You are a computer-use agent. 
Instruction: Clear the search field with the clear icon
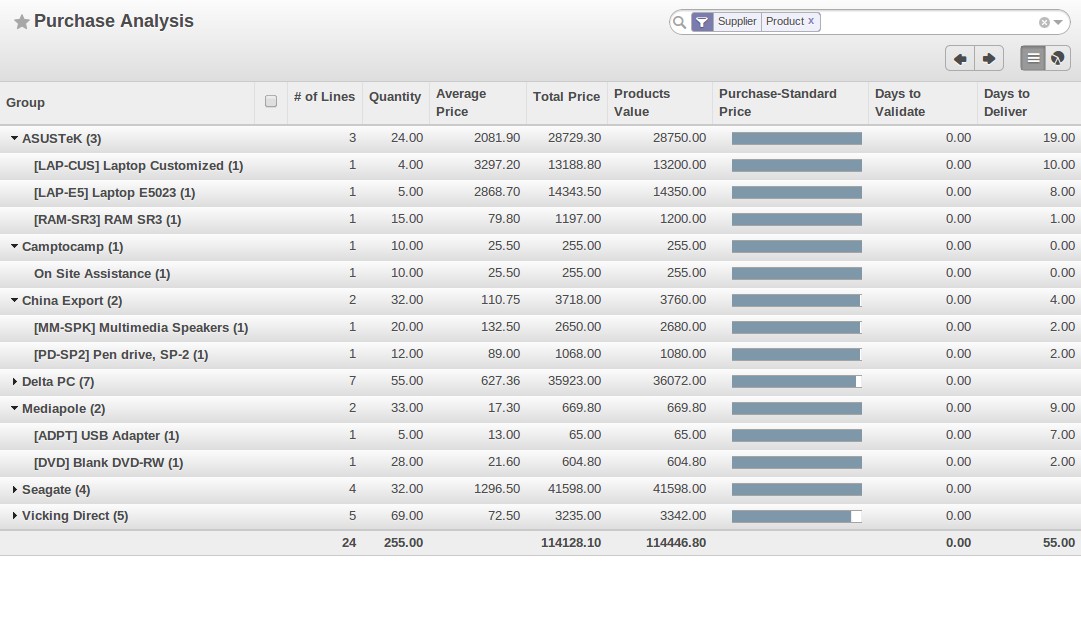1044,23
